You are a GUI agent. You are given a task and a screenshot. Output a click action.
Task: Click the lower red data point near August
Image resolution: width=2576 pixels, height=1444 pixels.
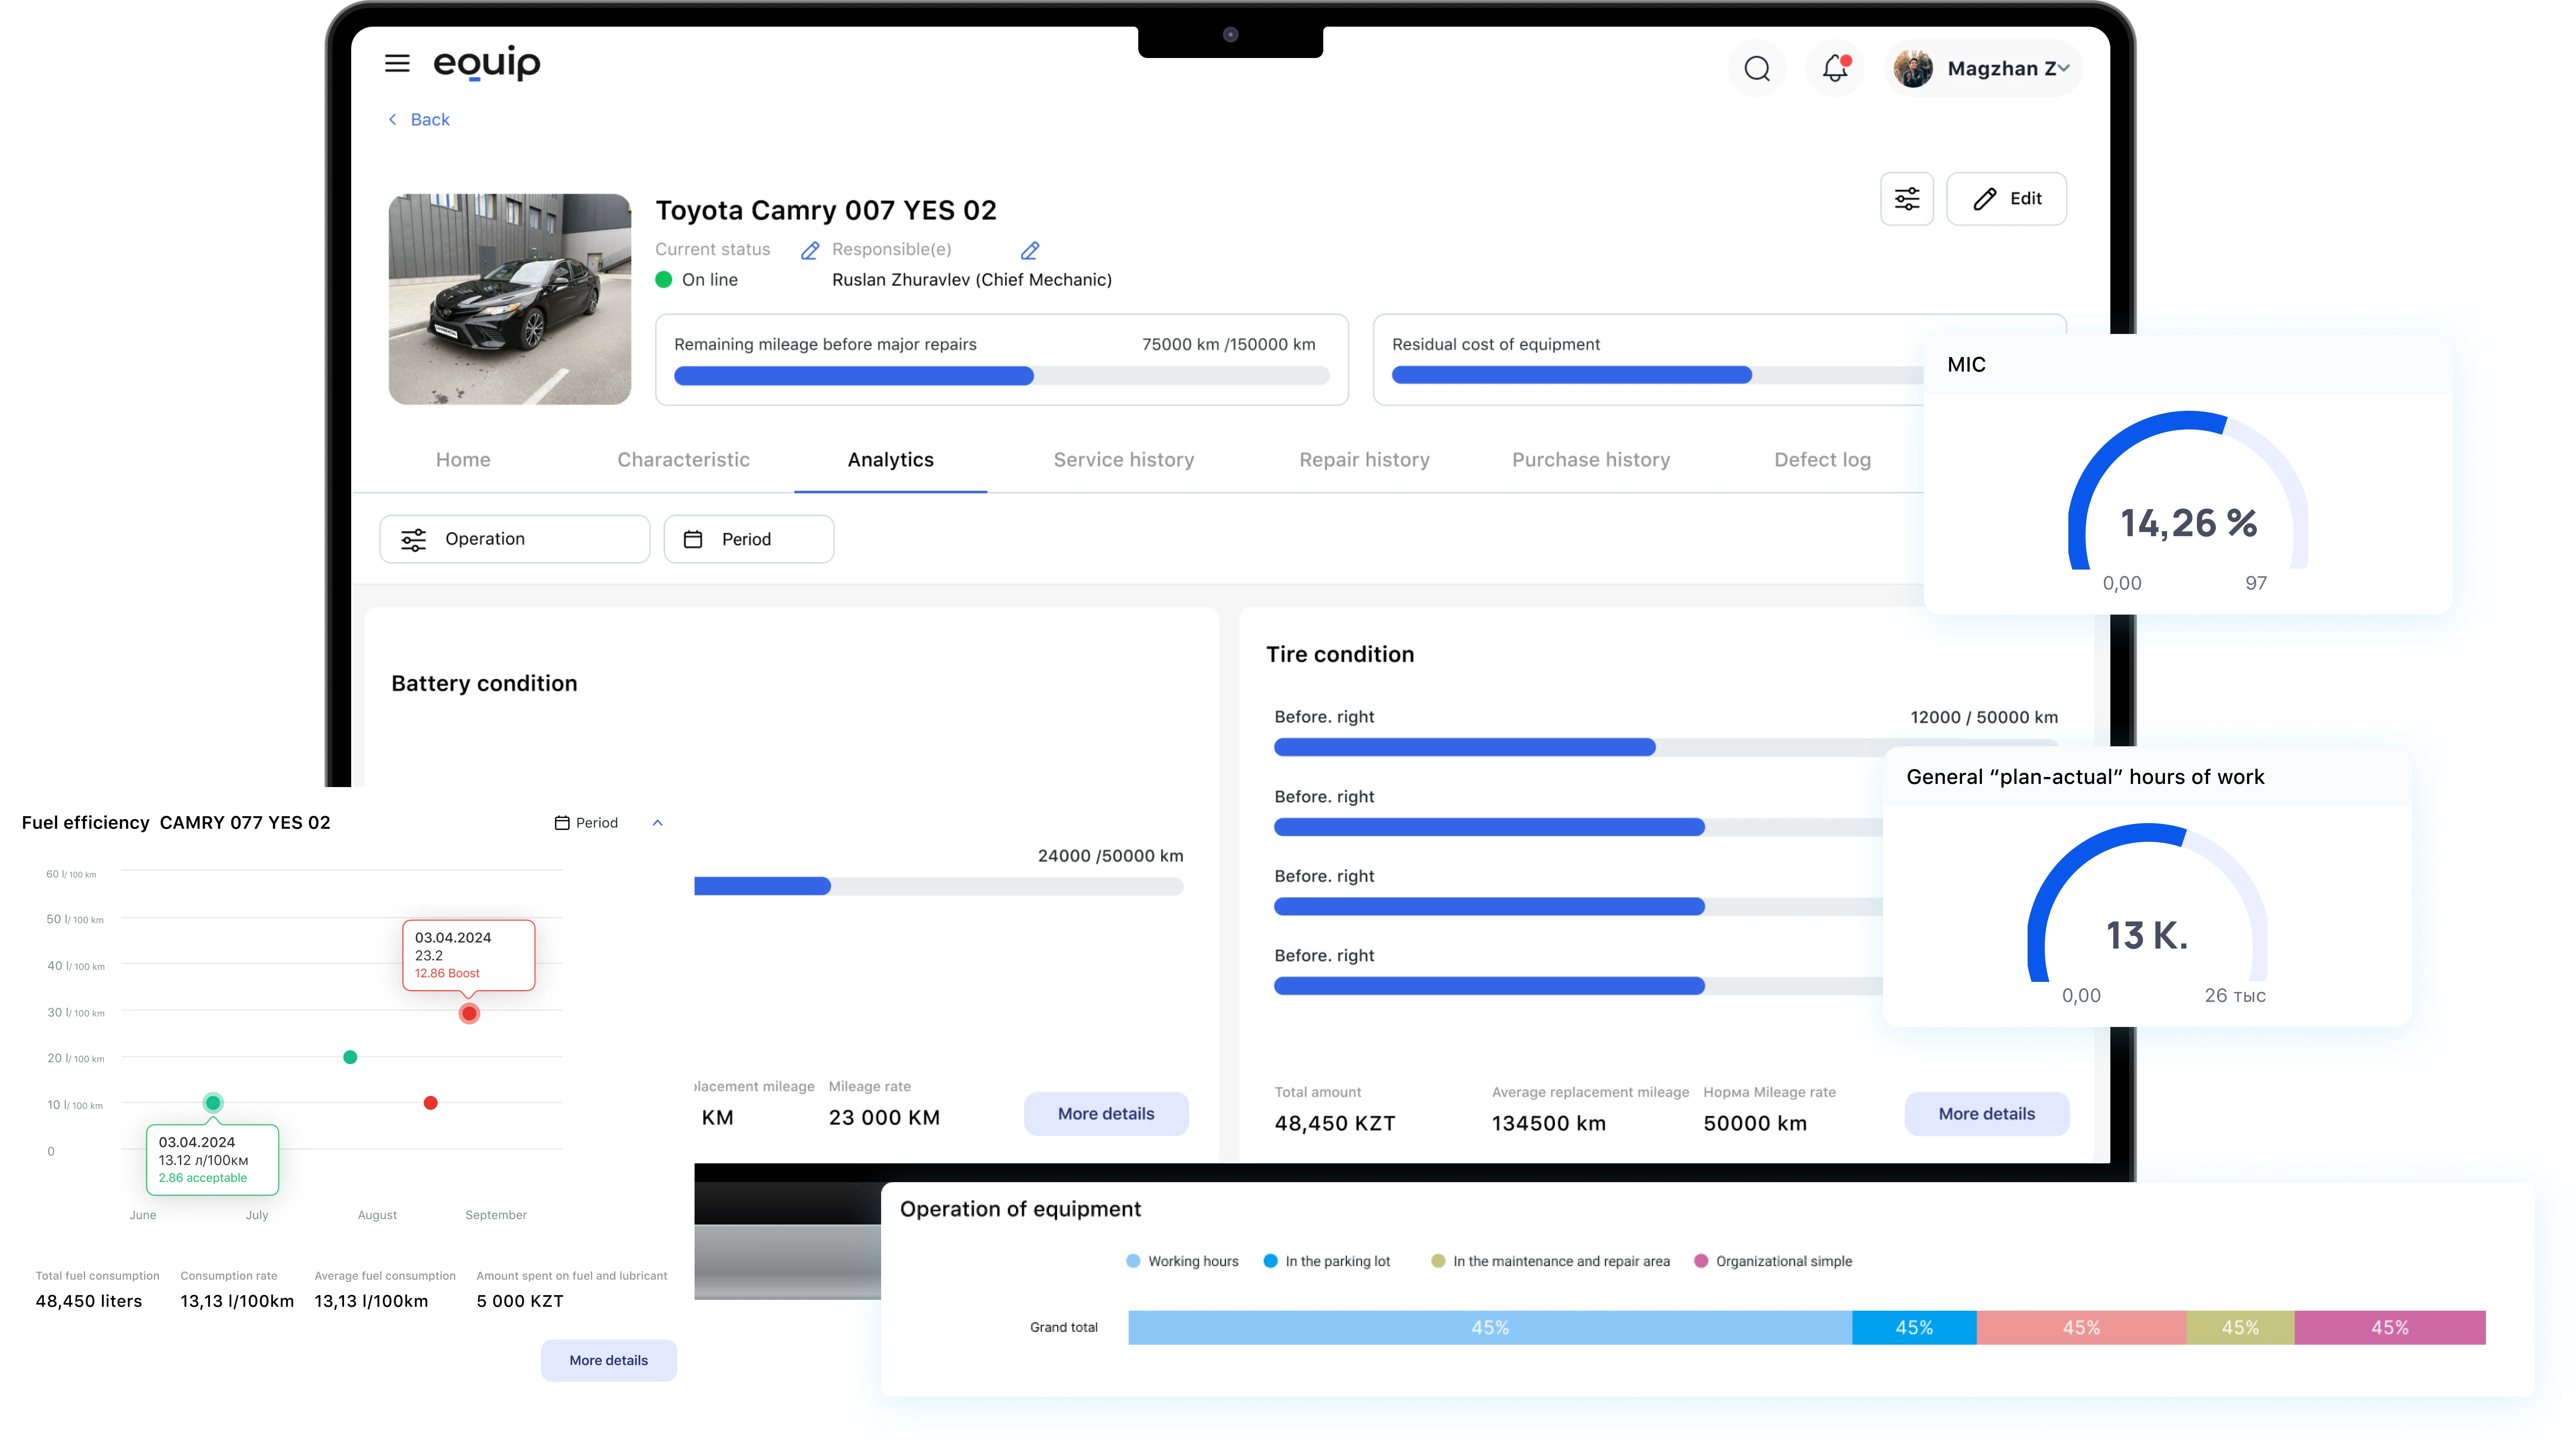click(x=430, y=1103)
